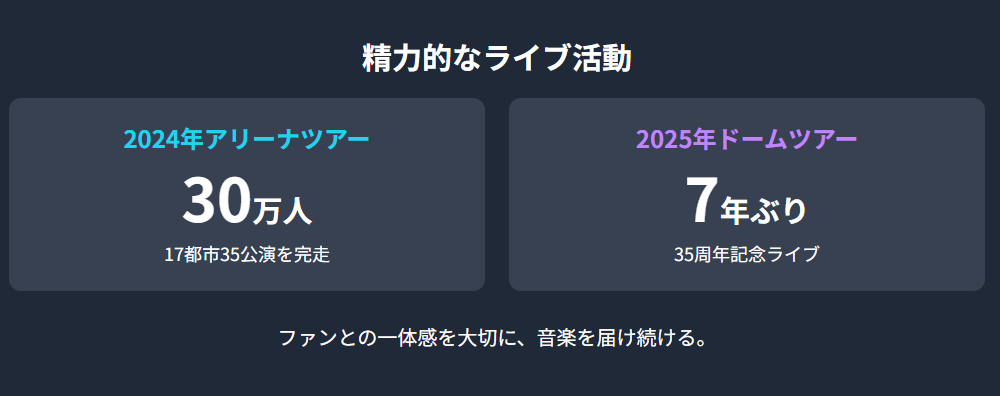Click the 7年ぶり statistic
The width and height of the screenshot is (1000, 396).
746,201
